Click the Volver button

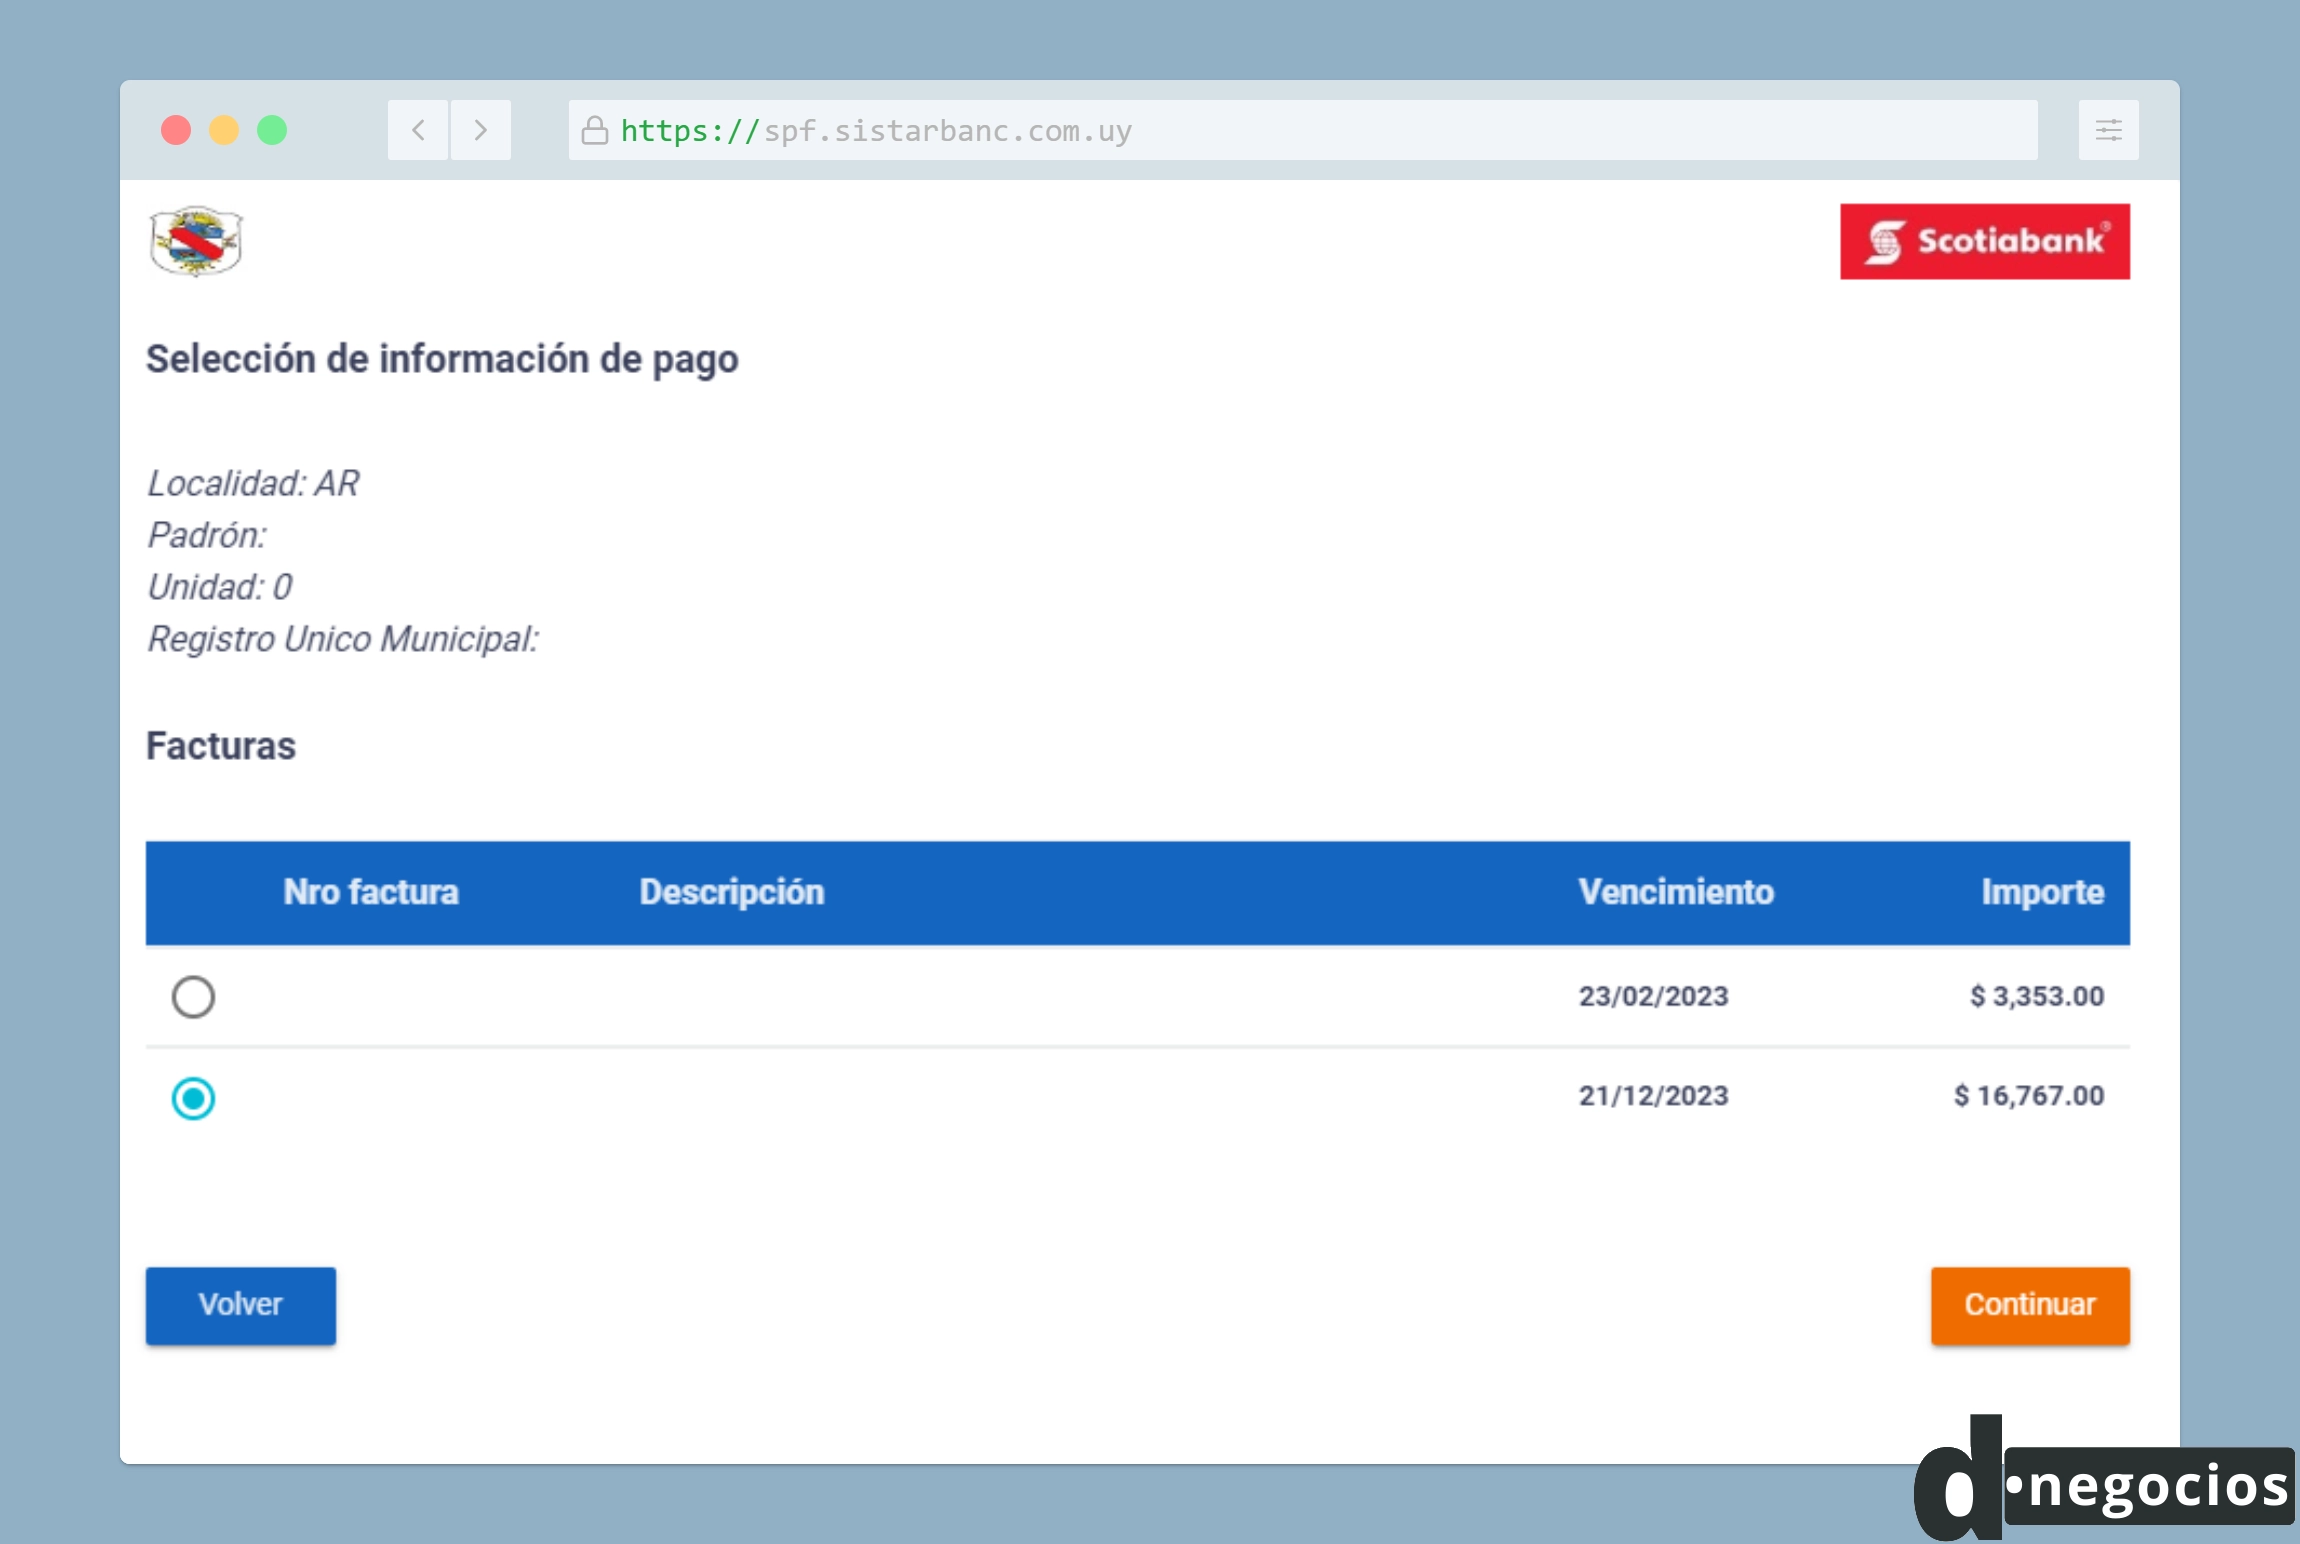[x=241, y=1305]
